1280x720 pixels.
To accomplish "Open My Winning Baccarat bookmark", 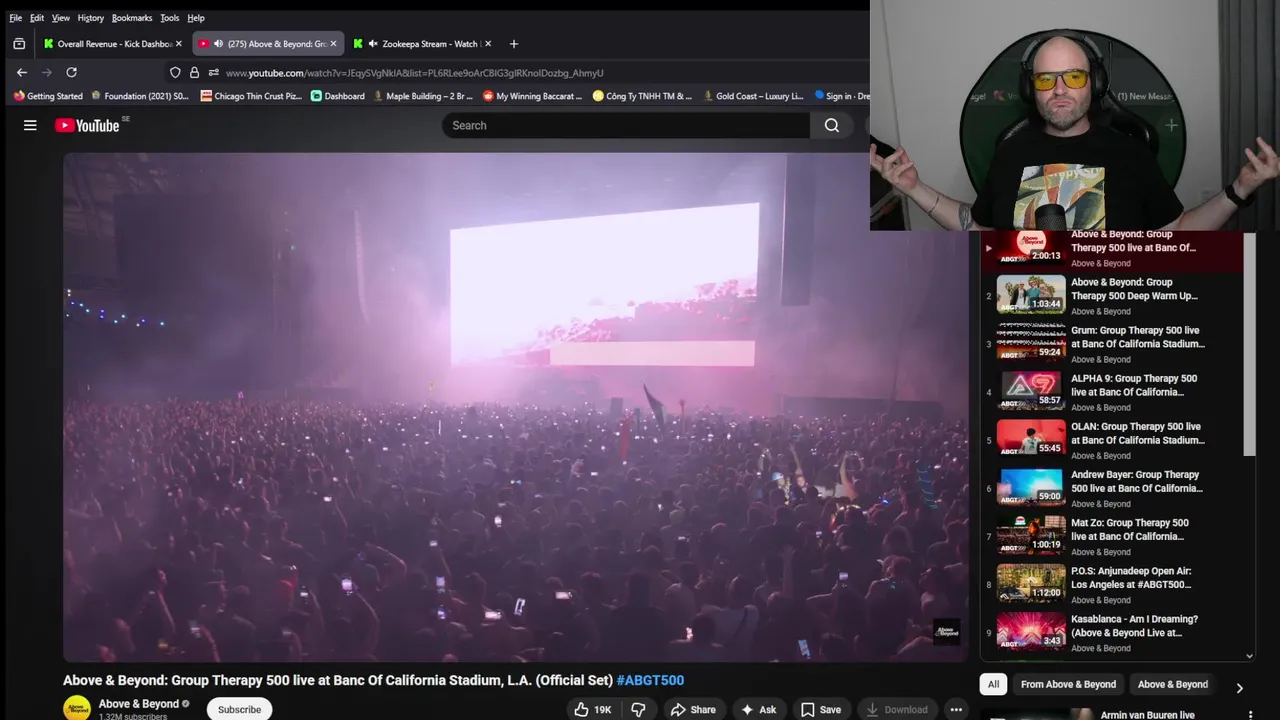I will tap(532, 96).
